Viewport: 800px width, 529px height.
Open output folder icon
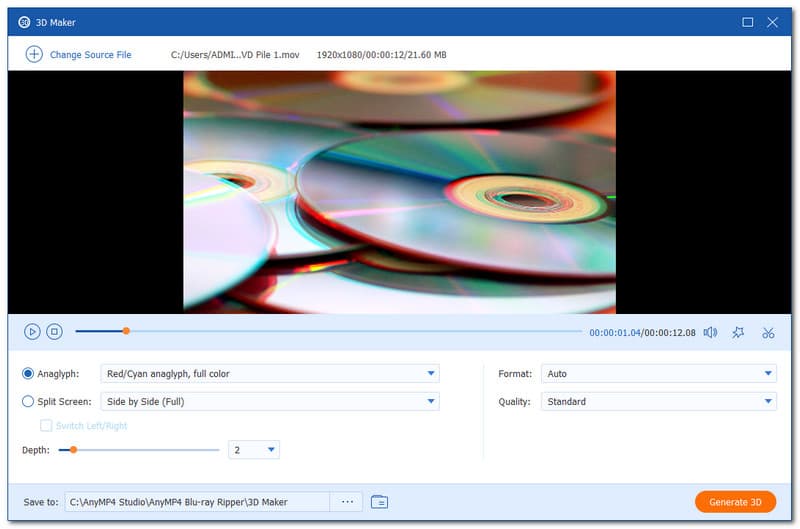[379, 502]
